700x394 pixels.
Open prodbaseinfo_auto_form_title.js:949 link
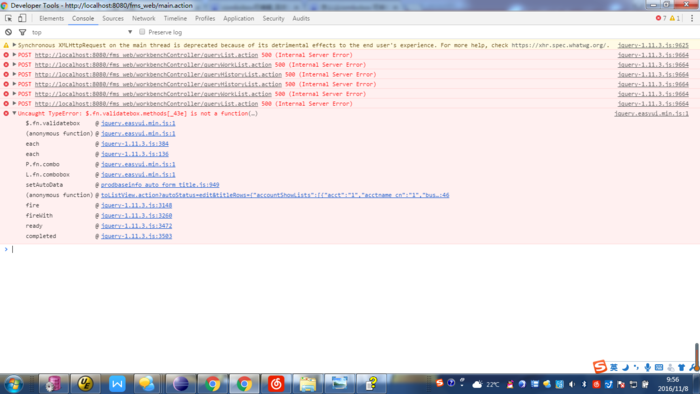pyautogui.click(x=160, y=185)
